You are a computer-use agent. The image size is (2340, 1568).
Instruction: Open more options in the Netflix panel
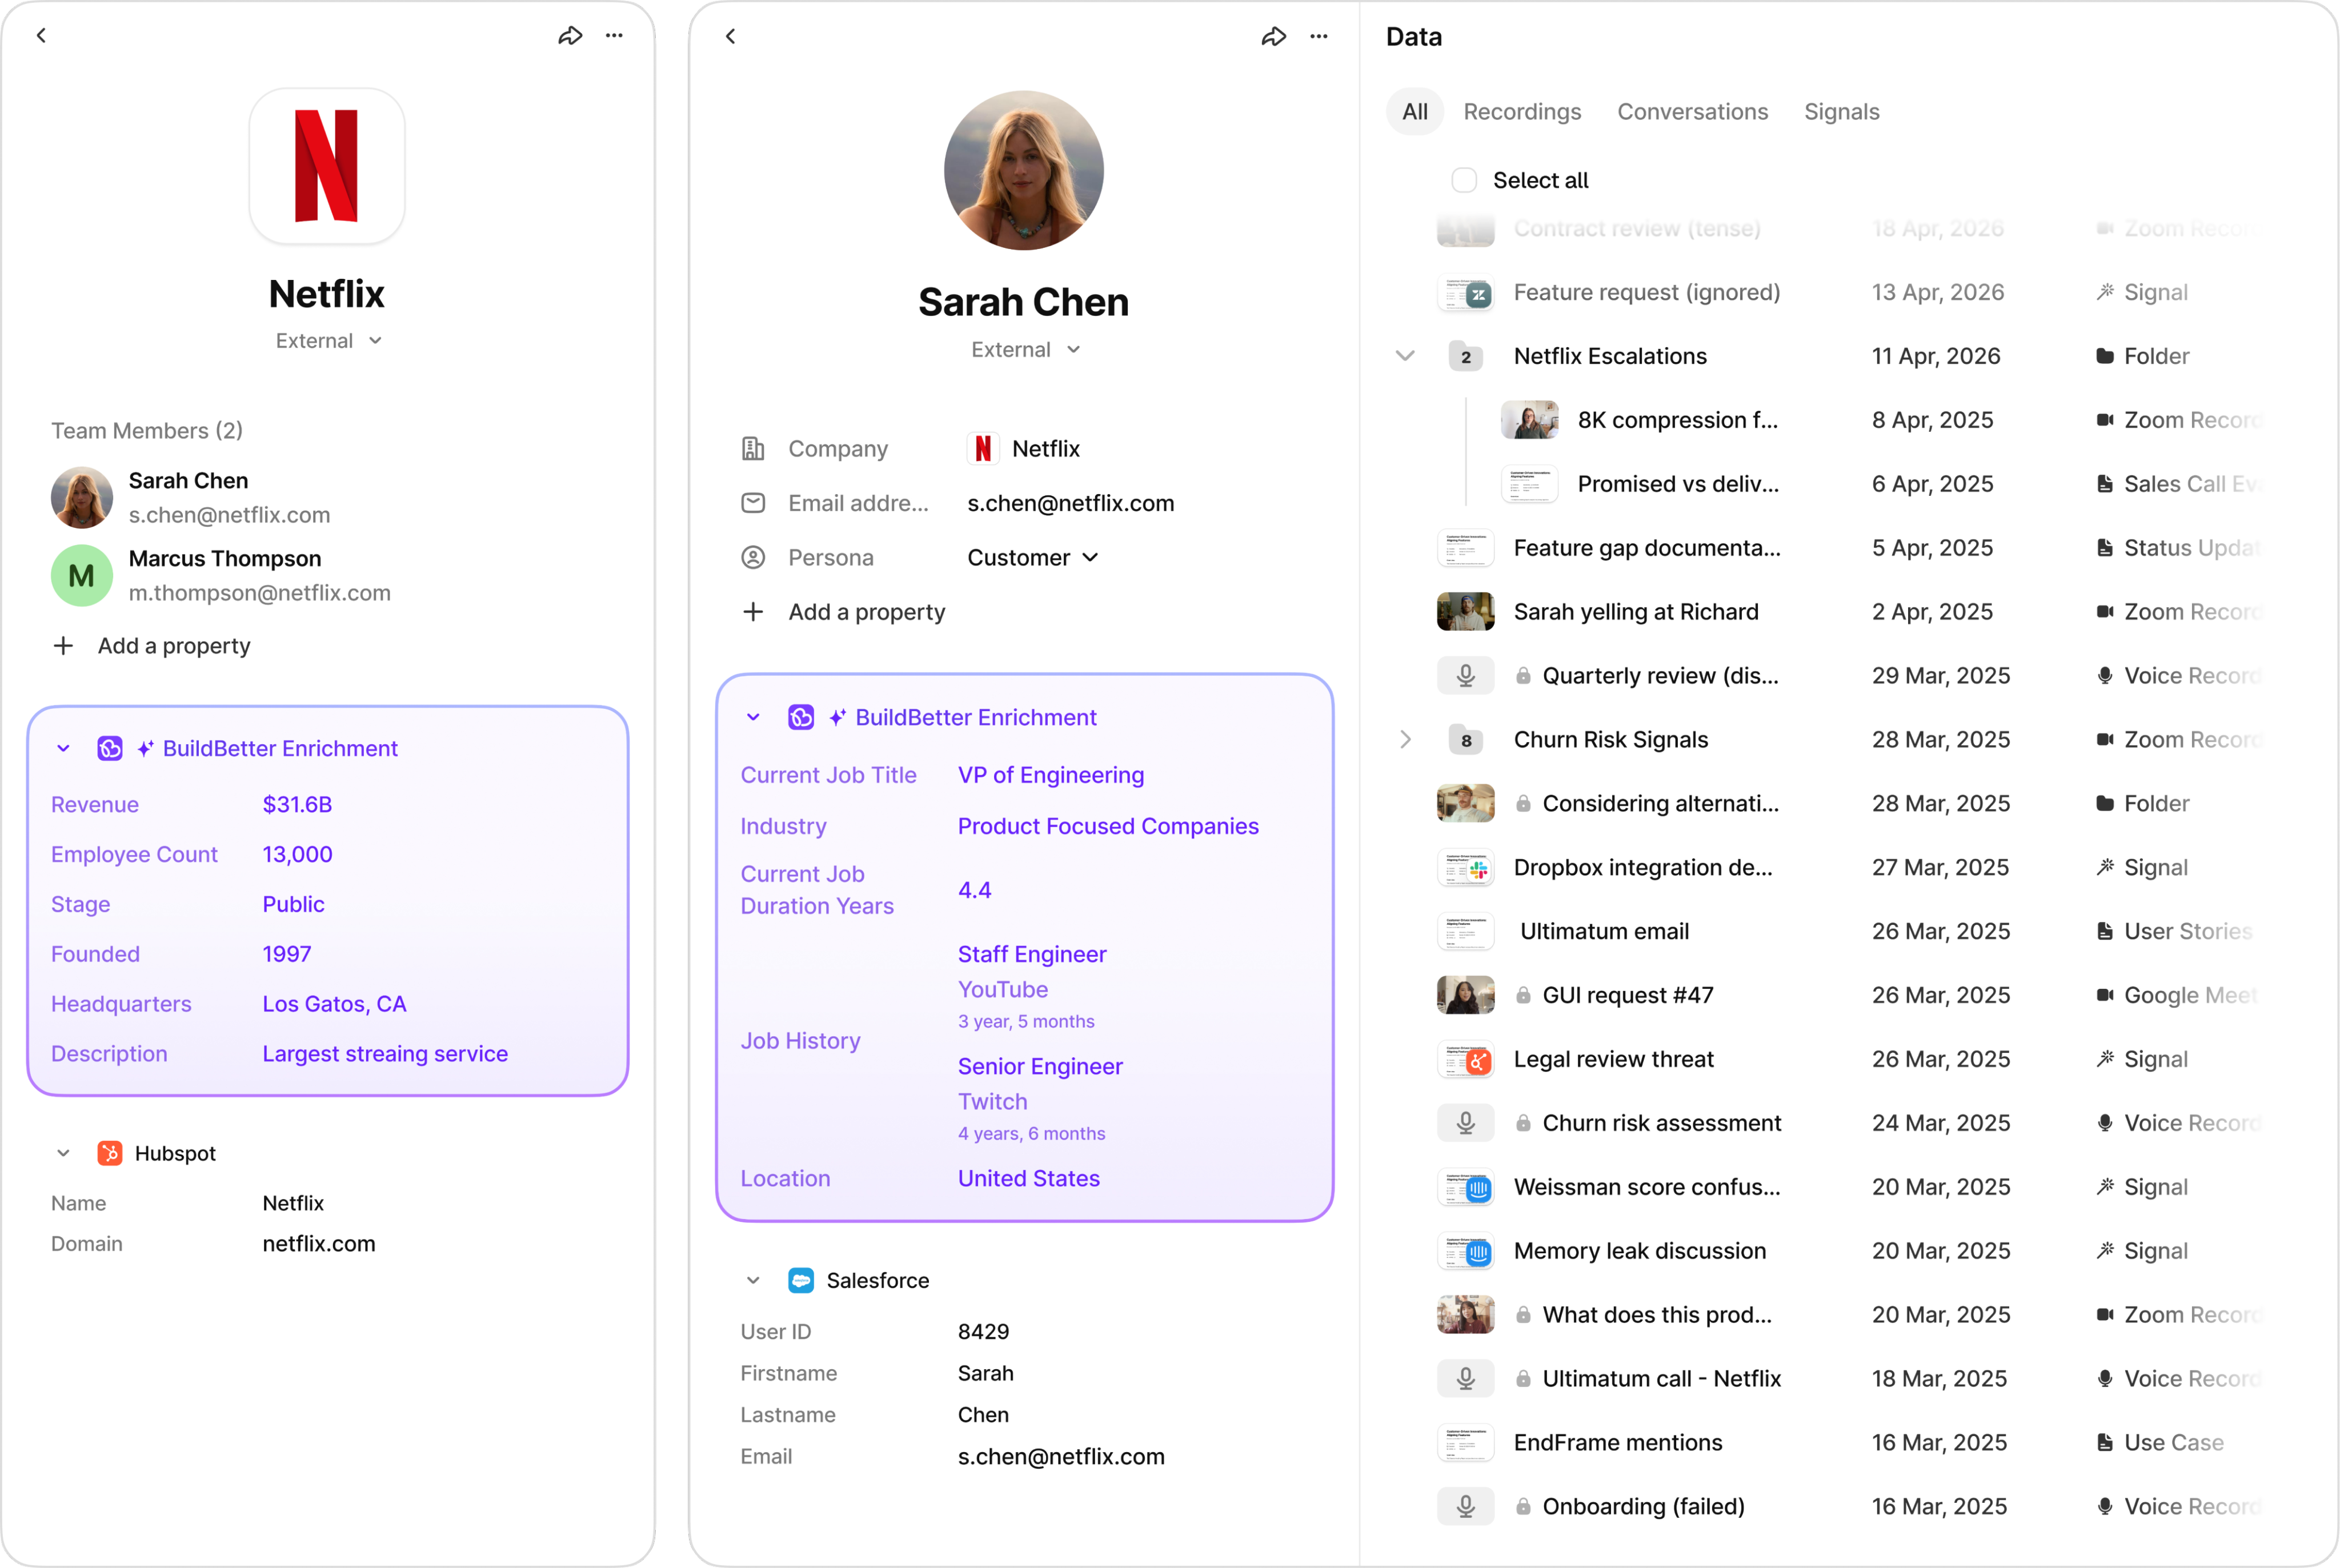pyautogui.click(x=614, y=36)
